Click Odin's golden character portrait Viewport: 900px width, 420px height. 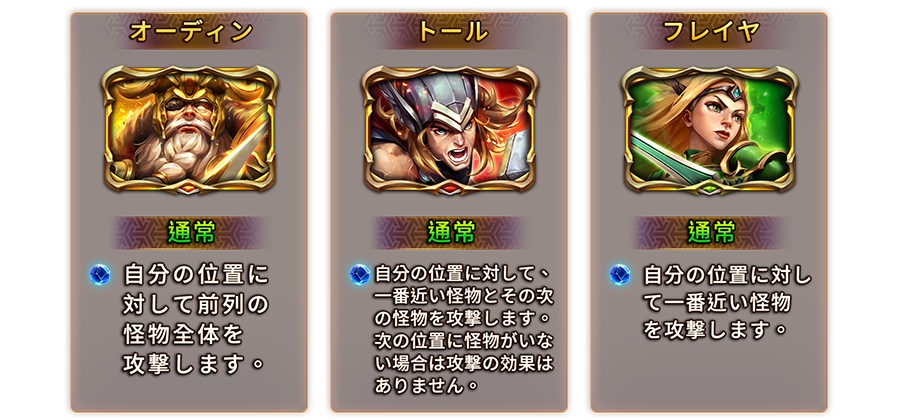click(x=190, y=129)
